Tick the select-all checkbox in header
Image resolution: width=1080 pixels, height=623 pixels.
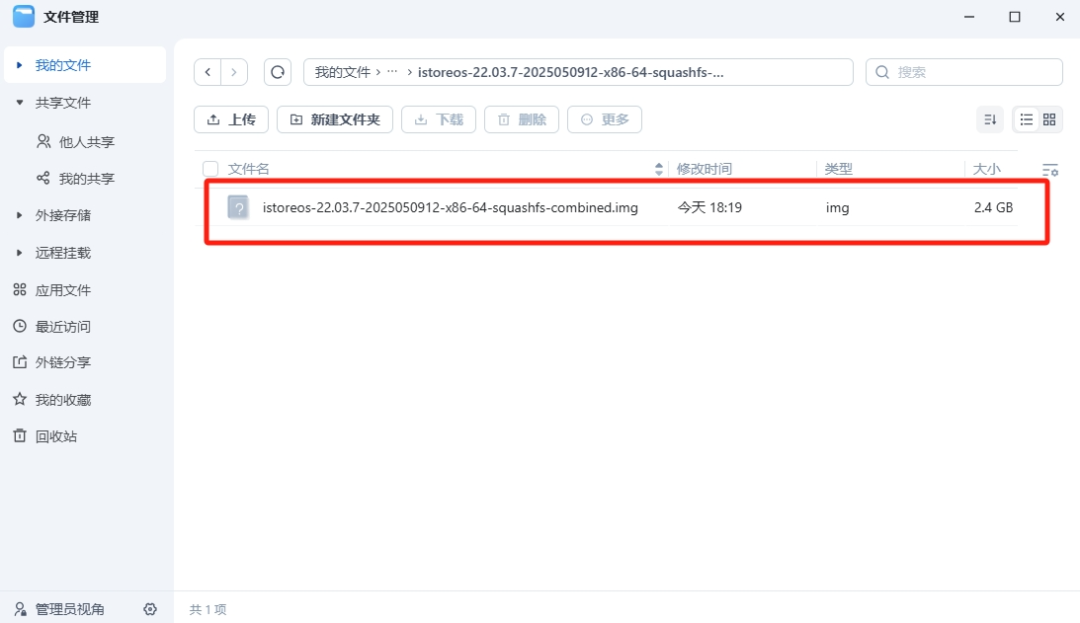click(x=210, y=169)
